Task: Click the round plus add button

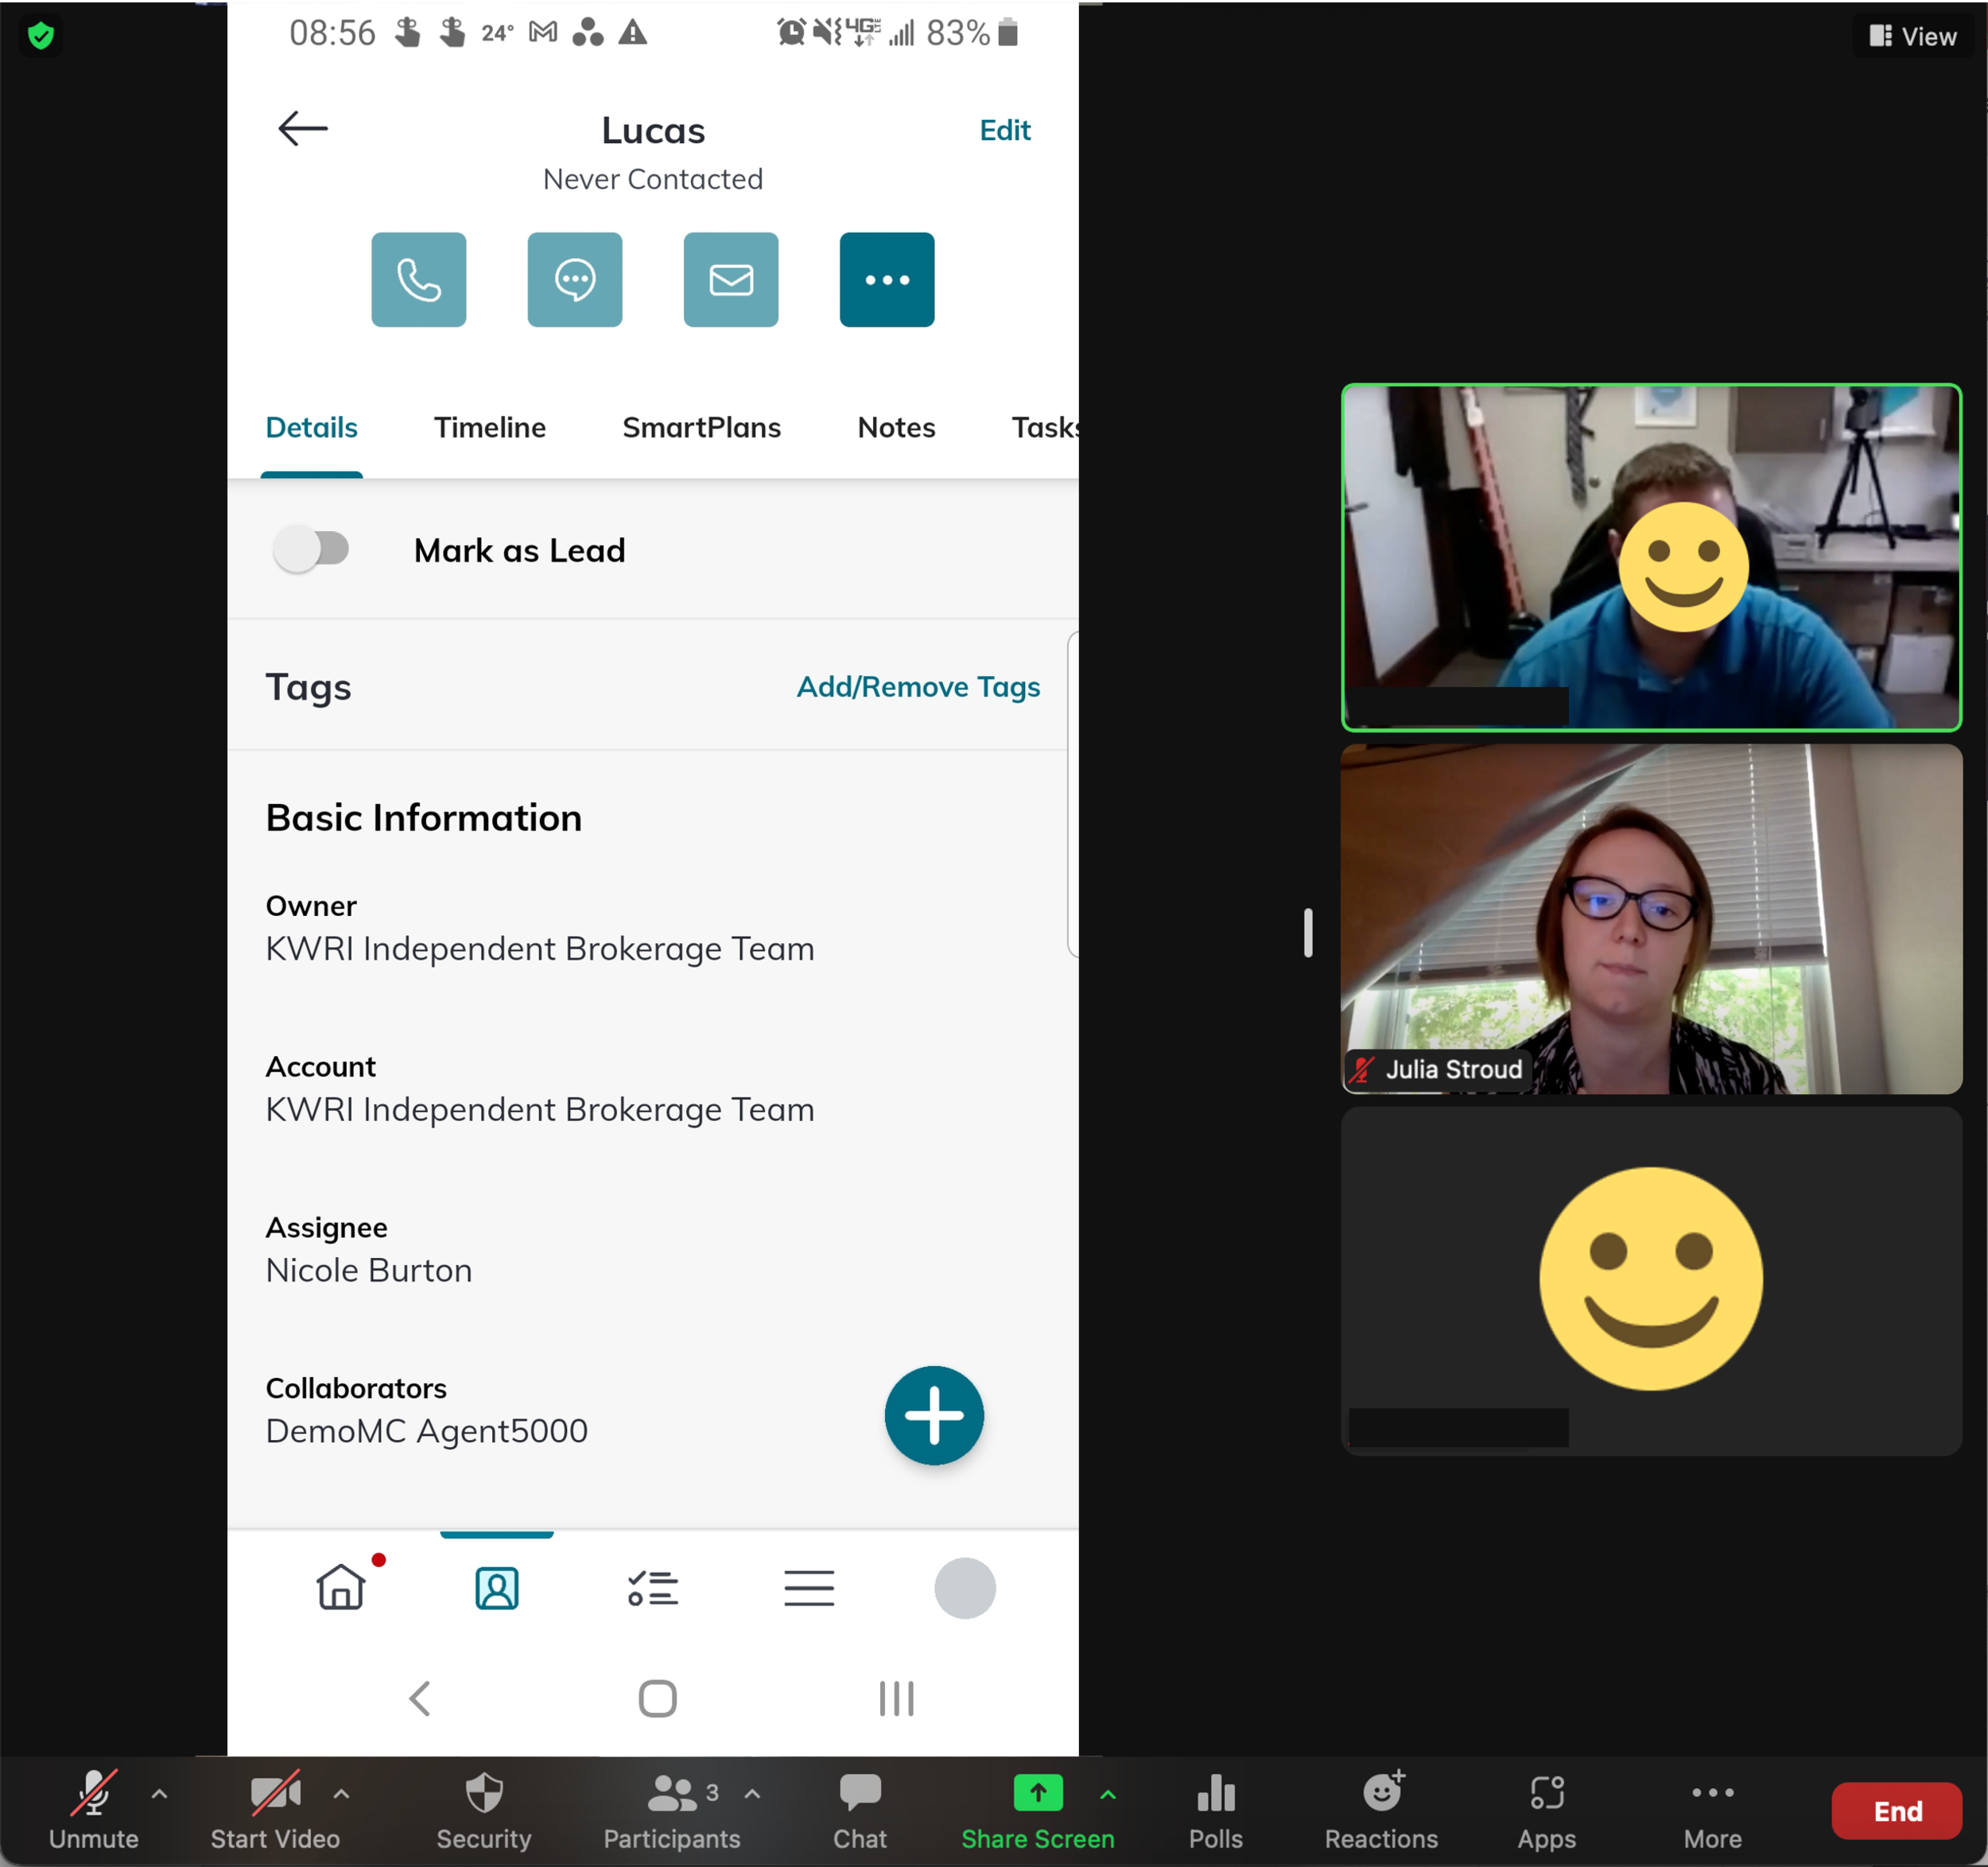Action: [x=933, y=1415]
